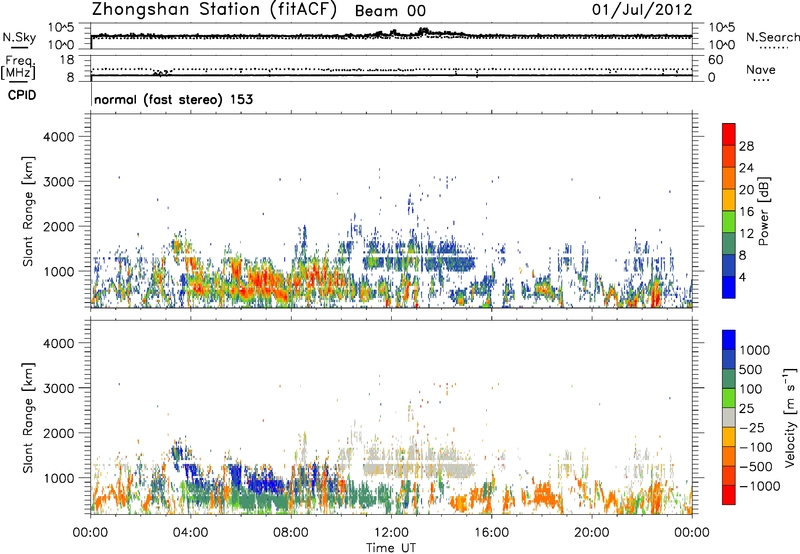Click 'Slant Range [km]' label of velocity panel

tap(29, 417)
